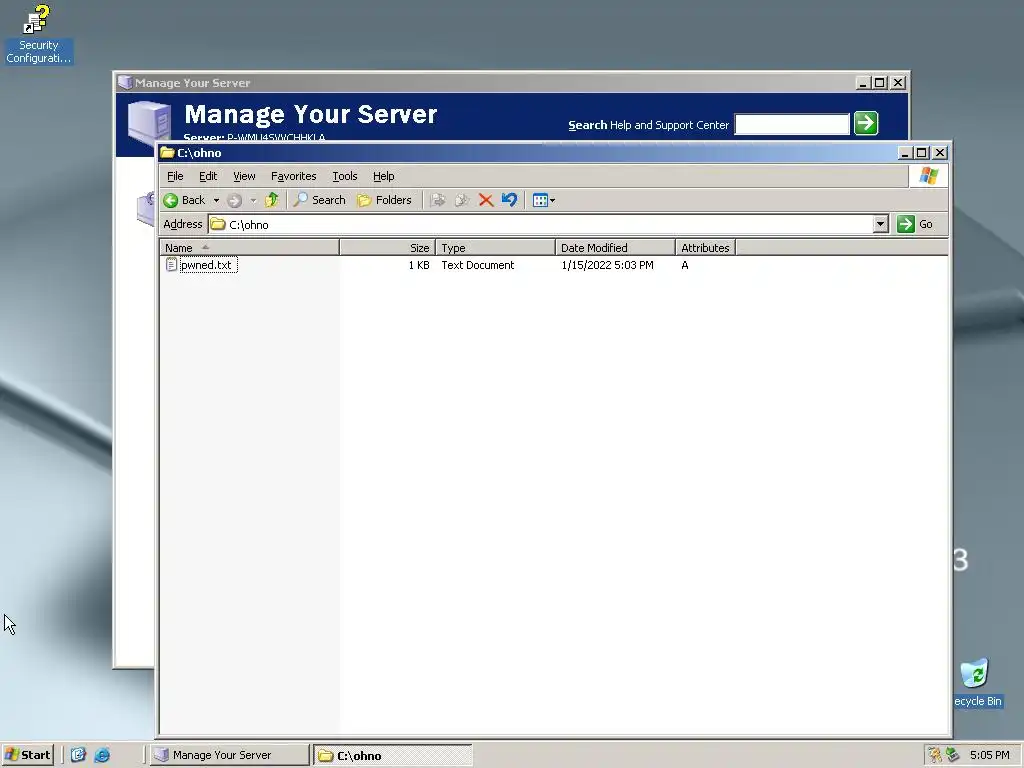Viewport: 1024px width, 768px height.
Task: Open the Favorites menu
Action: (293, 176)
